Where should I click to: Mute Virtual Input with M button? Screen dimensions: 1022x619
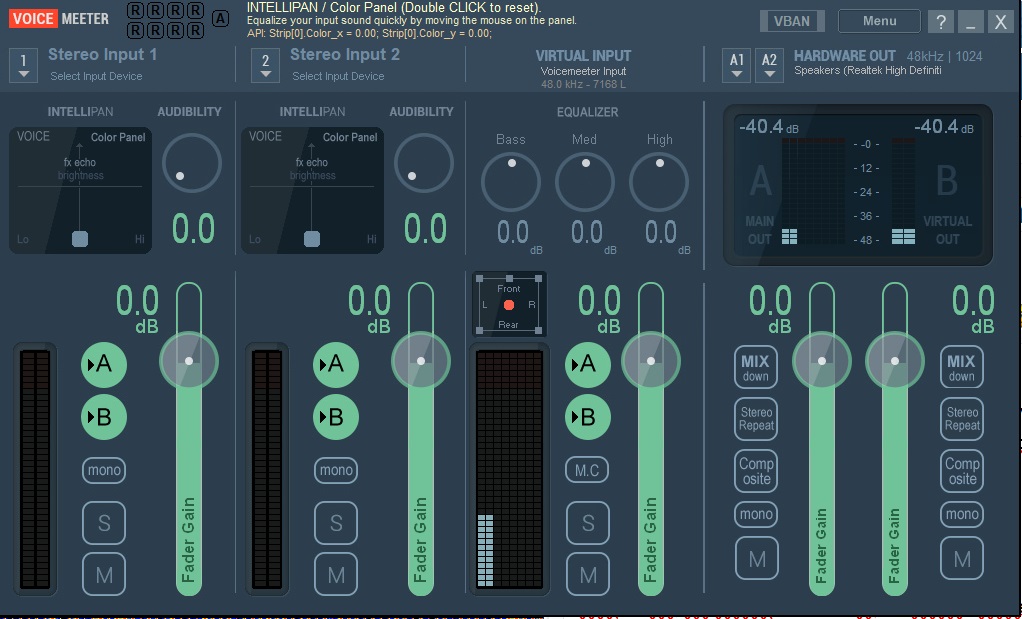[588, 575]
